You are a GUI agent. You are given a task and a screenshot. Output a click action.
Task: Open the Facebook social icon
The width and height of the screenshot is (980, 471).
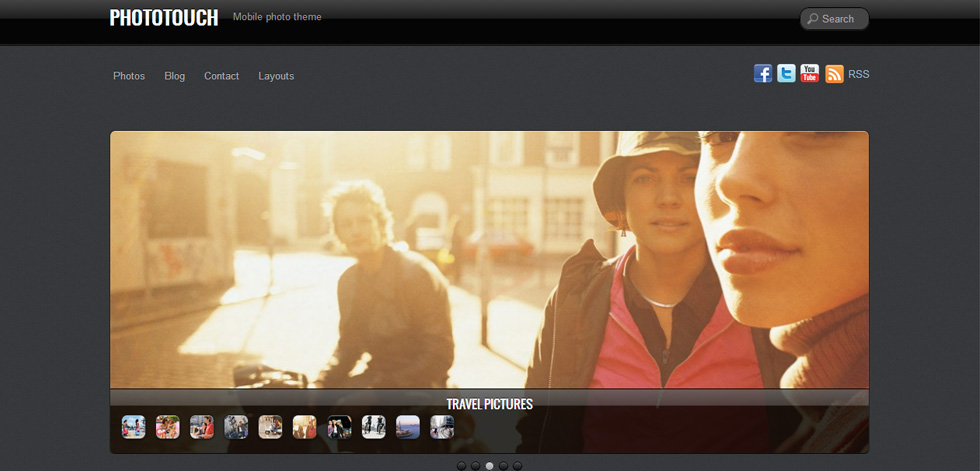click(763, 74)
